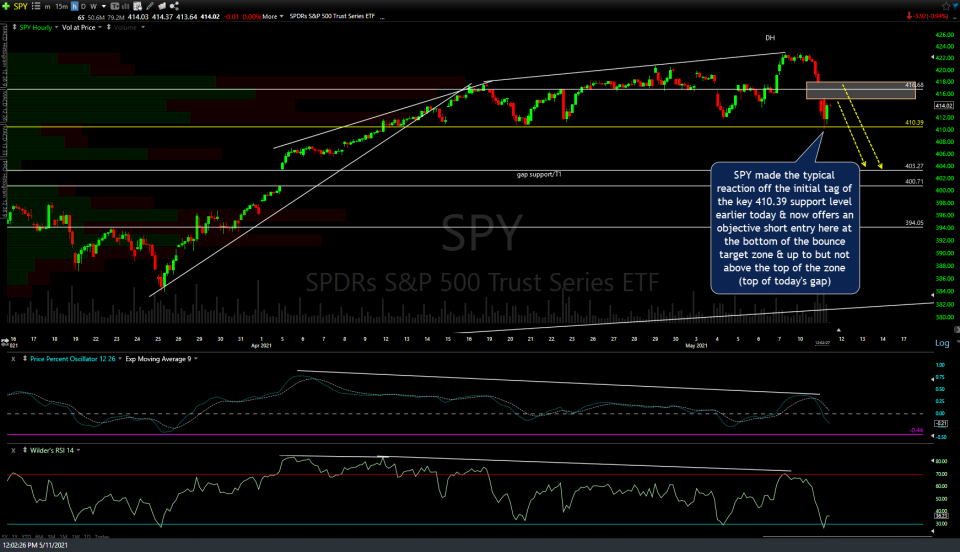The width and height of the screenshot is (960, 552).
Task: Click the gap support/T1 chart label
Action: 539,175
